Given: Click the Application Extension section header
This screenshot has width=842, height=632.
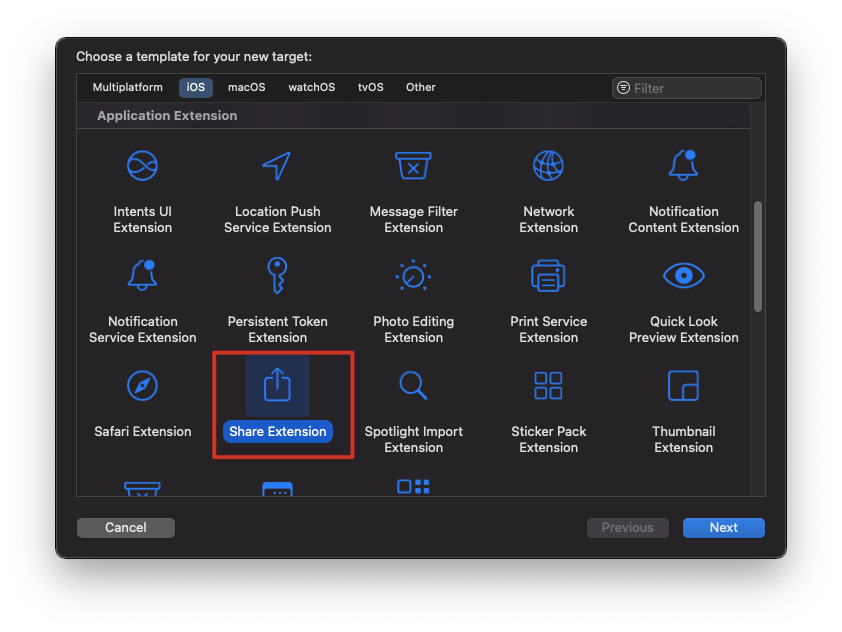Looking at the screenshot, I should (x=167, y=115).
